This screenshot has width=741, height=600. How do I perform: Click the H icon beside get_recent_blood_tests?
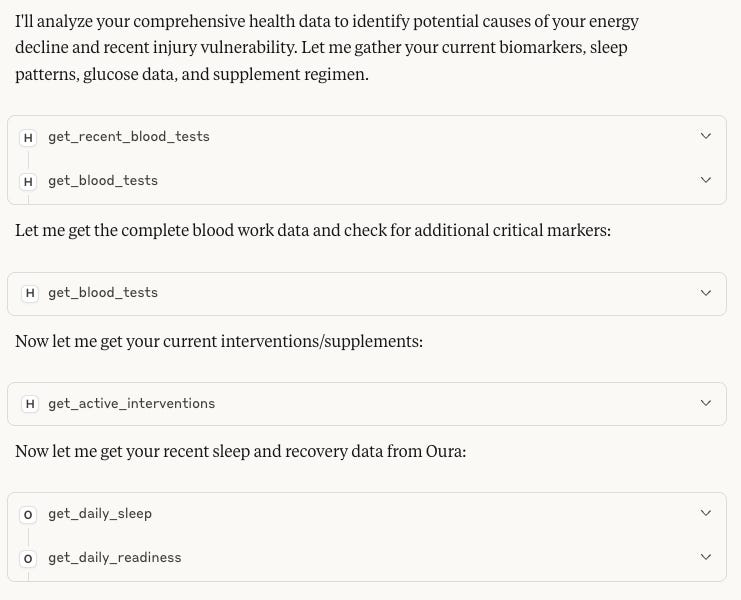[28, 137]
